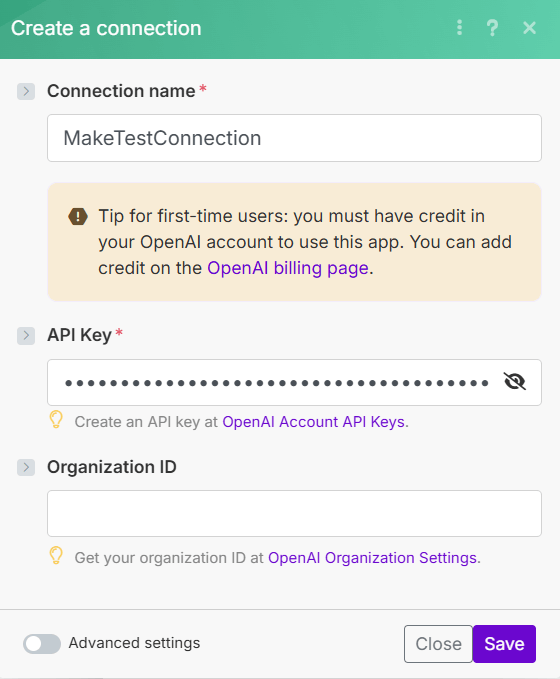This screenshot has width=560, height=679.
Task: Click the Save button
Action: click(x=504, y=644)
